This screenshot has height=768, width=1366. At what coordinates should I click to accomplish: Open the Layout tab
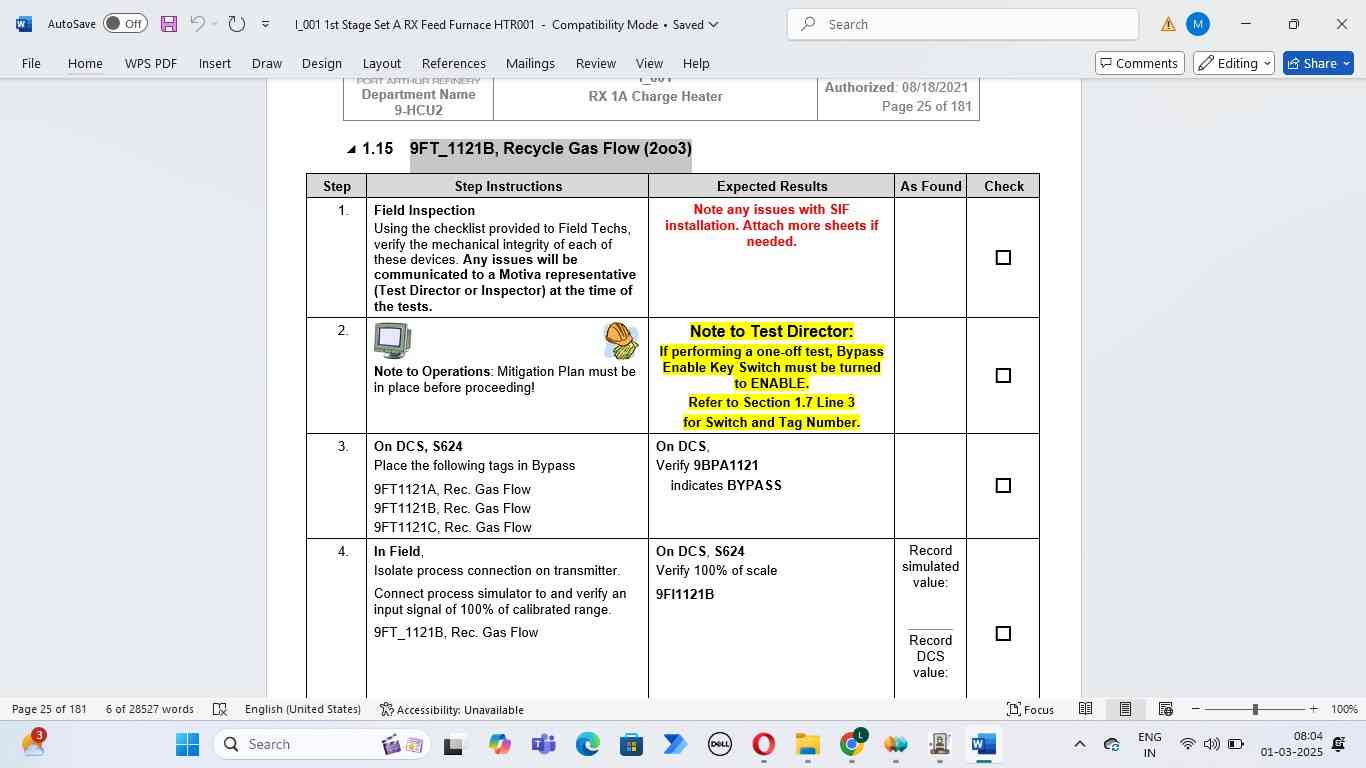(x=382, y=63)
